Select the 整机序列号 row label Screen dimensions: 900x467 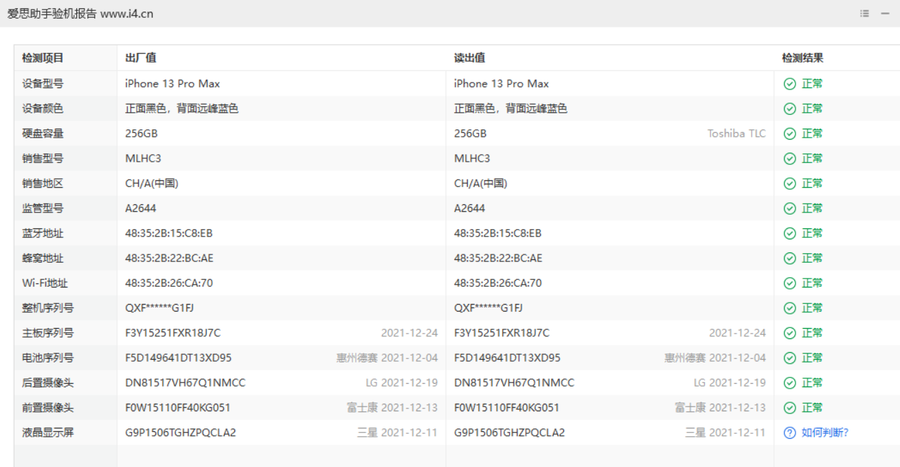[x=48, y=308]
